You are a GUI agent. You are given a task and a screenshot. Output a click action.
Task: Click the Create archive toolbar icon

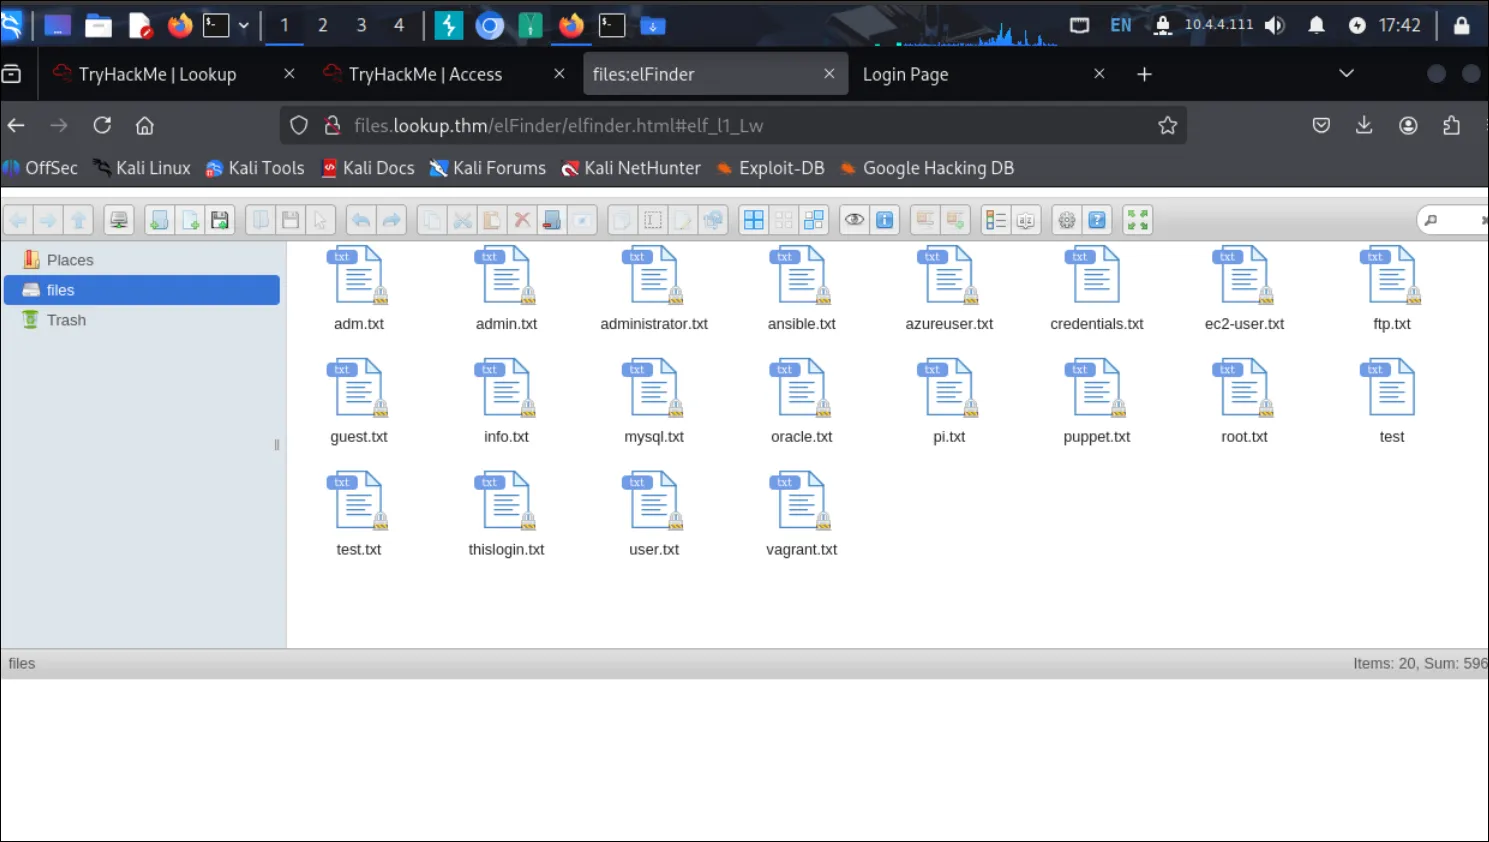point(956,220)
